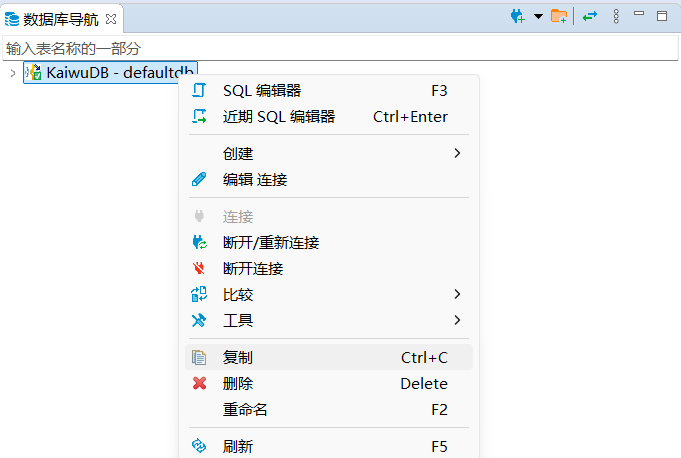This screenshot has width=681, height=458.
Task: Select 重命名 in the context menu
Action: 245,410
